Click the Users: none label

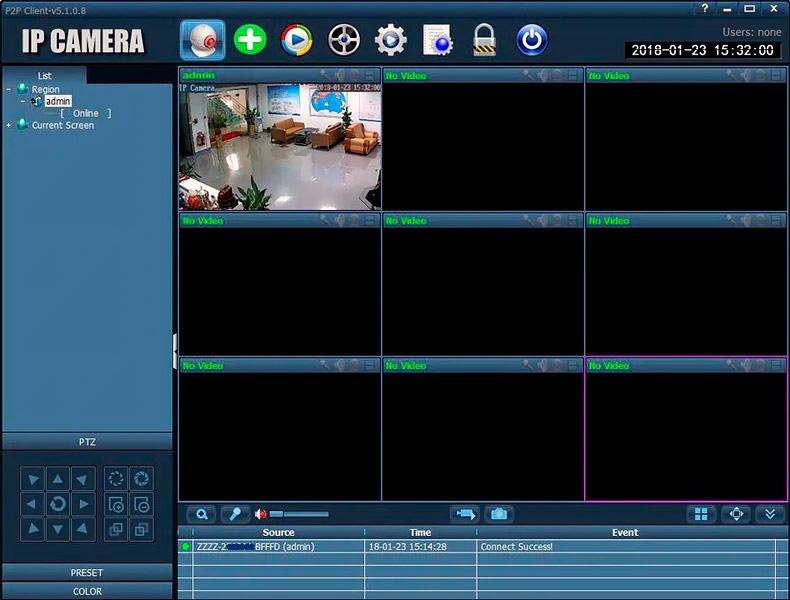tap(752, 32)
